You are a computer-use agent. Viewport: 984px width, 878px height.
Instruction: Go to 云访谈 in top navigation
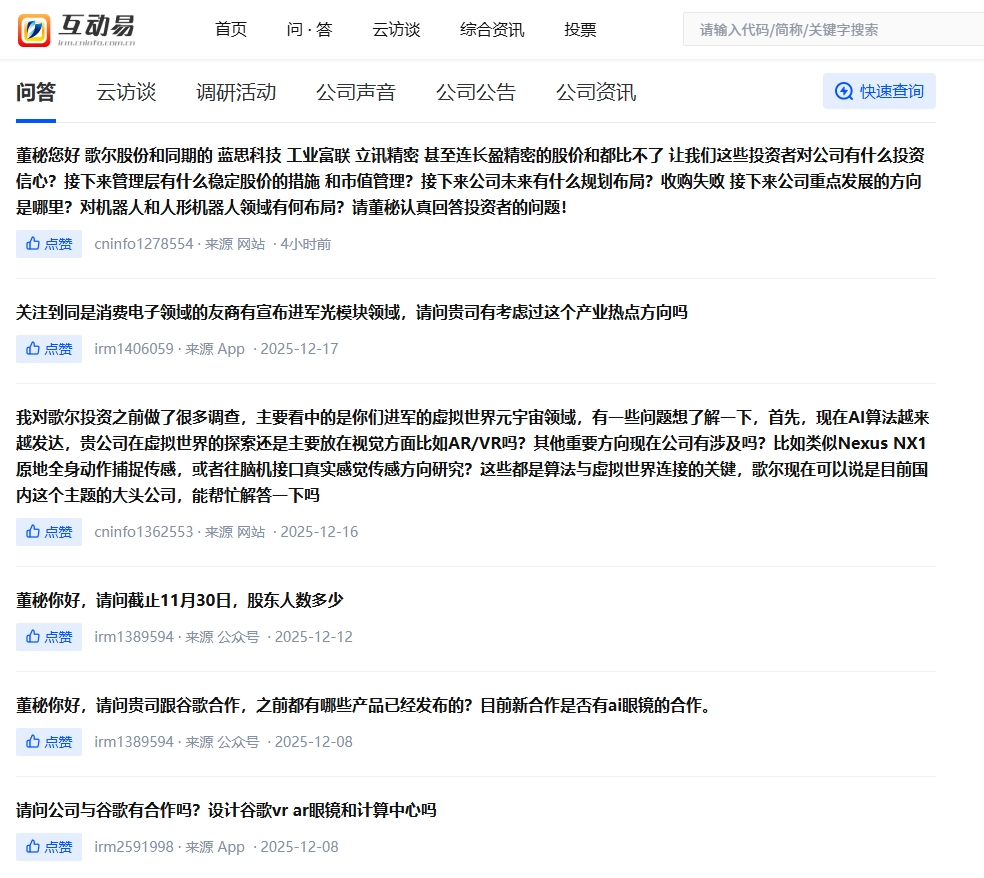[x=396, y=29]
